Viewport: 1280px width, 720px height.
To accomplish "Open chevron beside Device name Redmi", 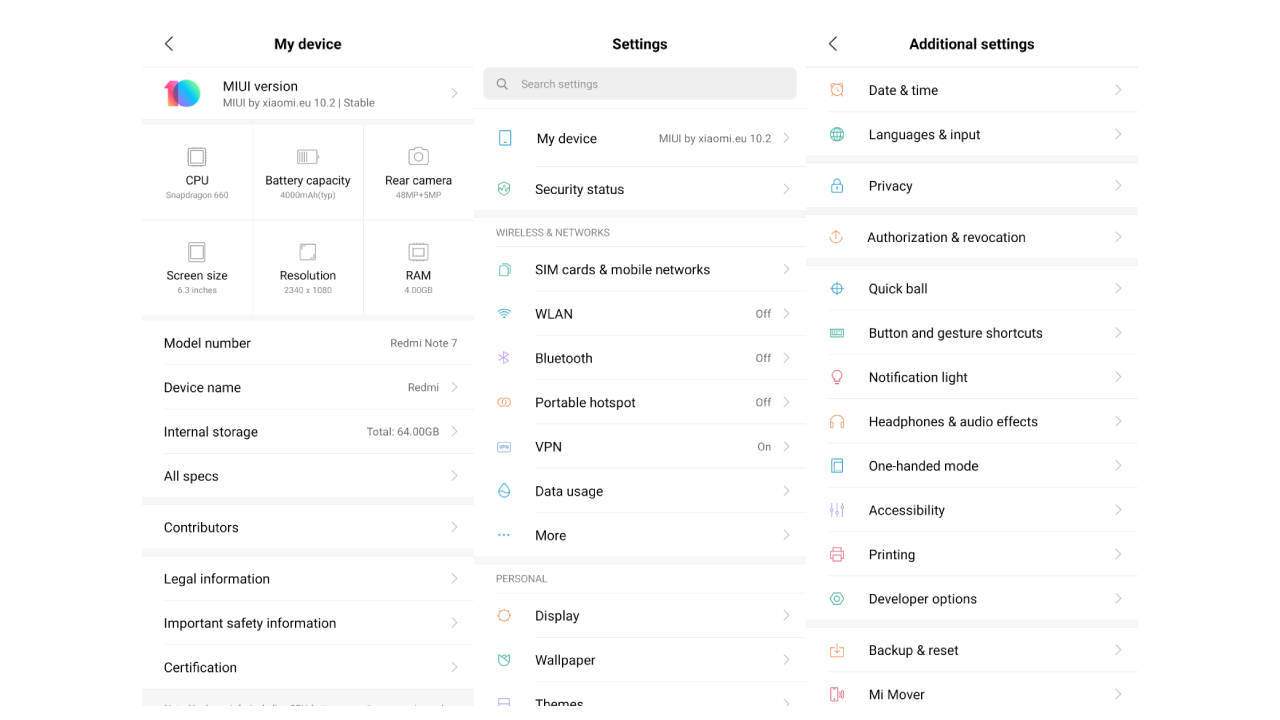I will click(x=454, y=387).
